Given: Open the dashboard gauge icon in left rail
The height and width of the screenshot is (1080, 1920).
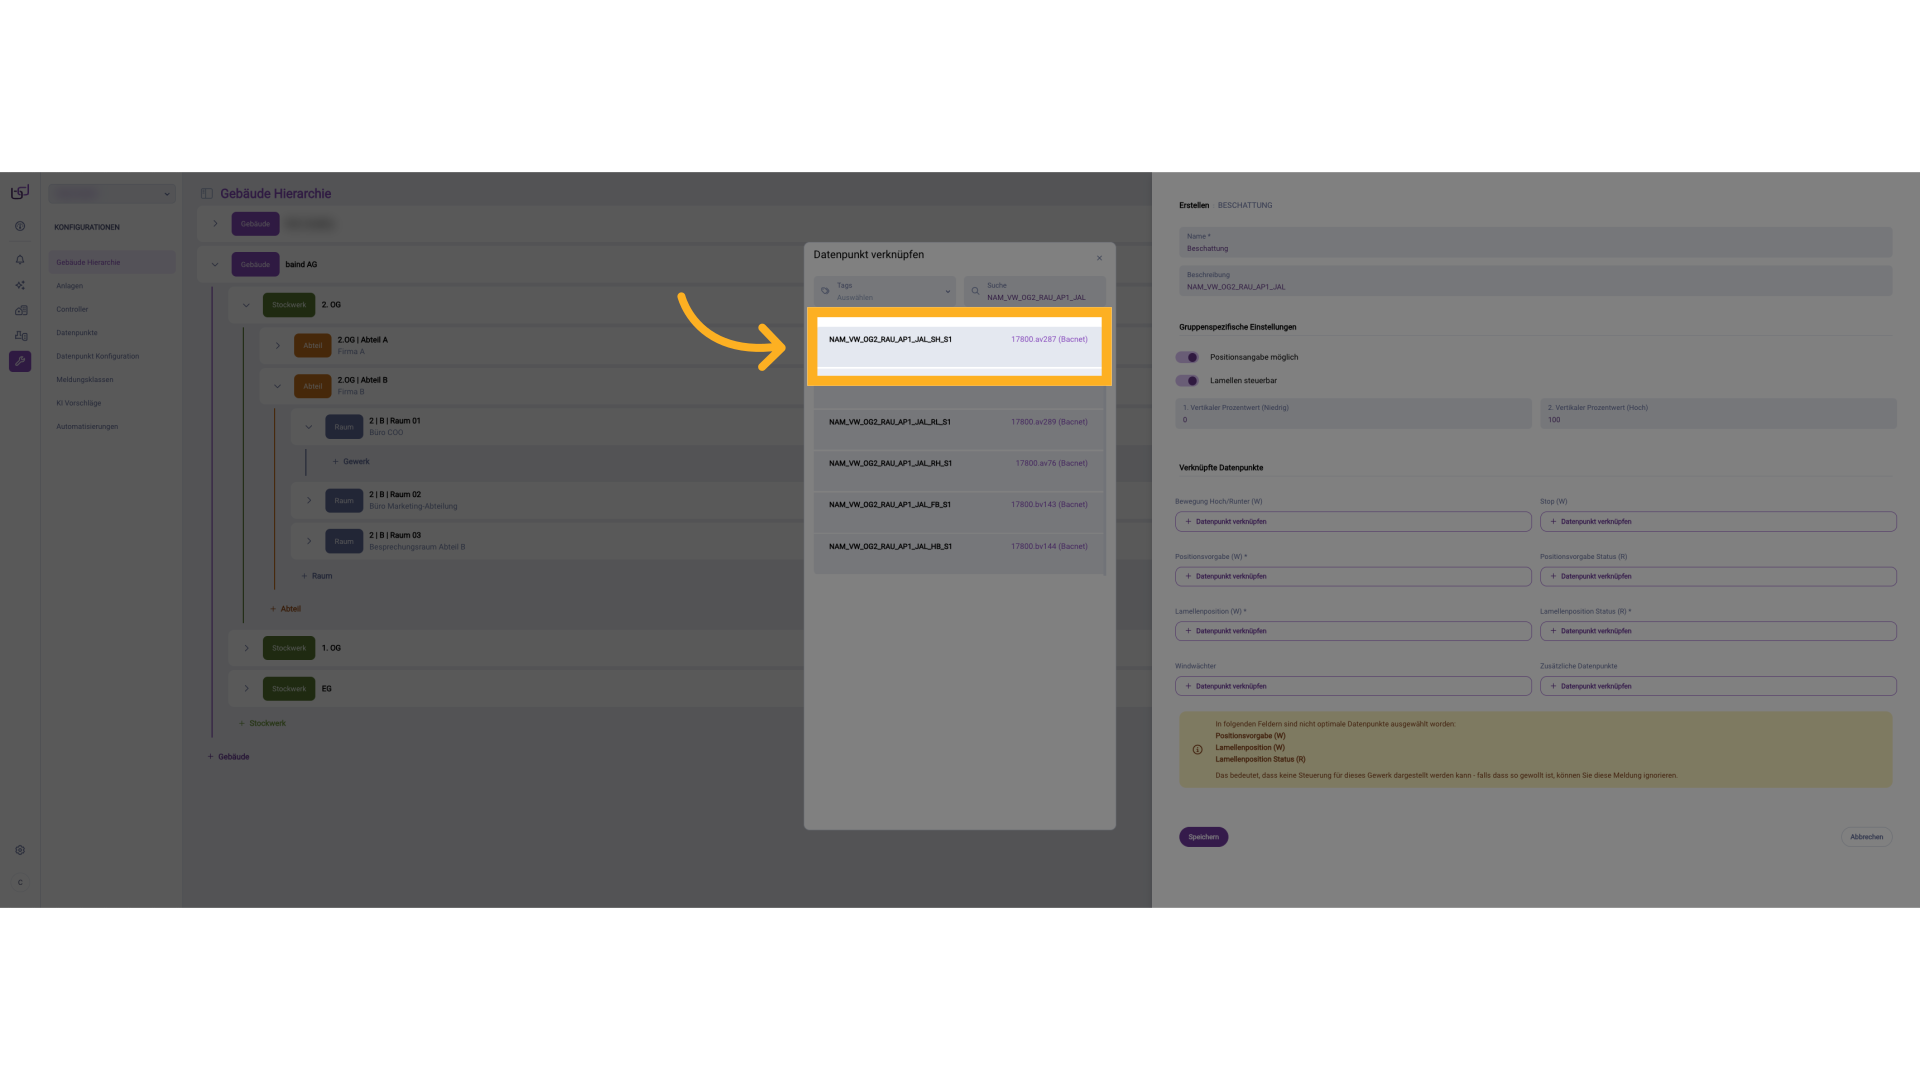Looking at the screenshot, I should pos(20,227).
